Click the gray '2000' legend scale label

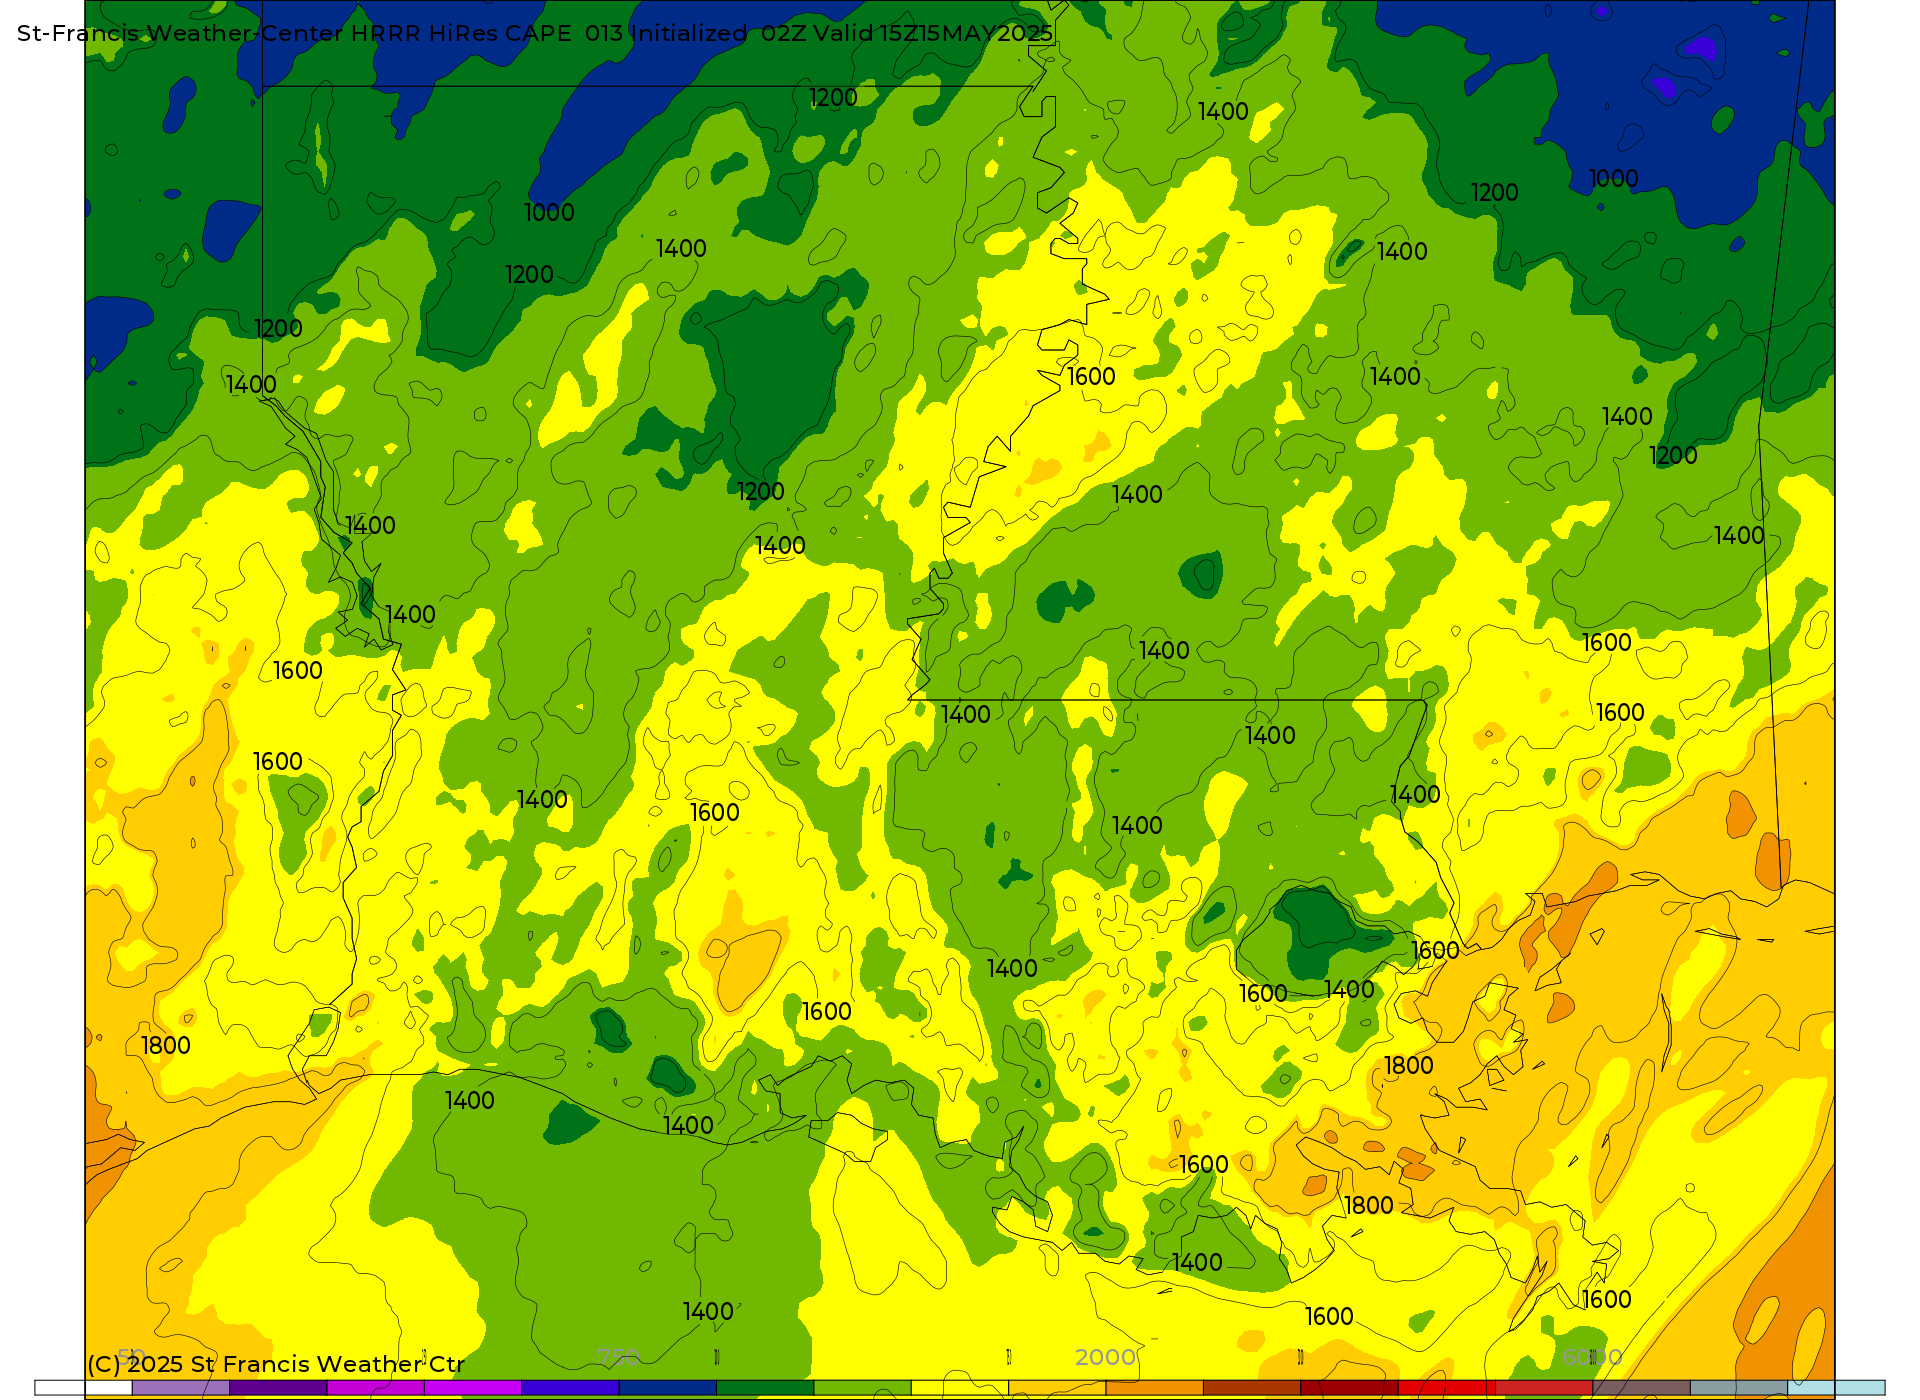(x=1105, y=1357)
